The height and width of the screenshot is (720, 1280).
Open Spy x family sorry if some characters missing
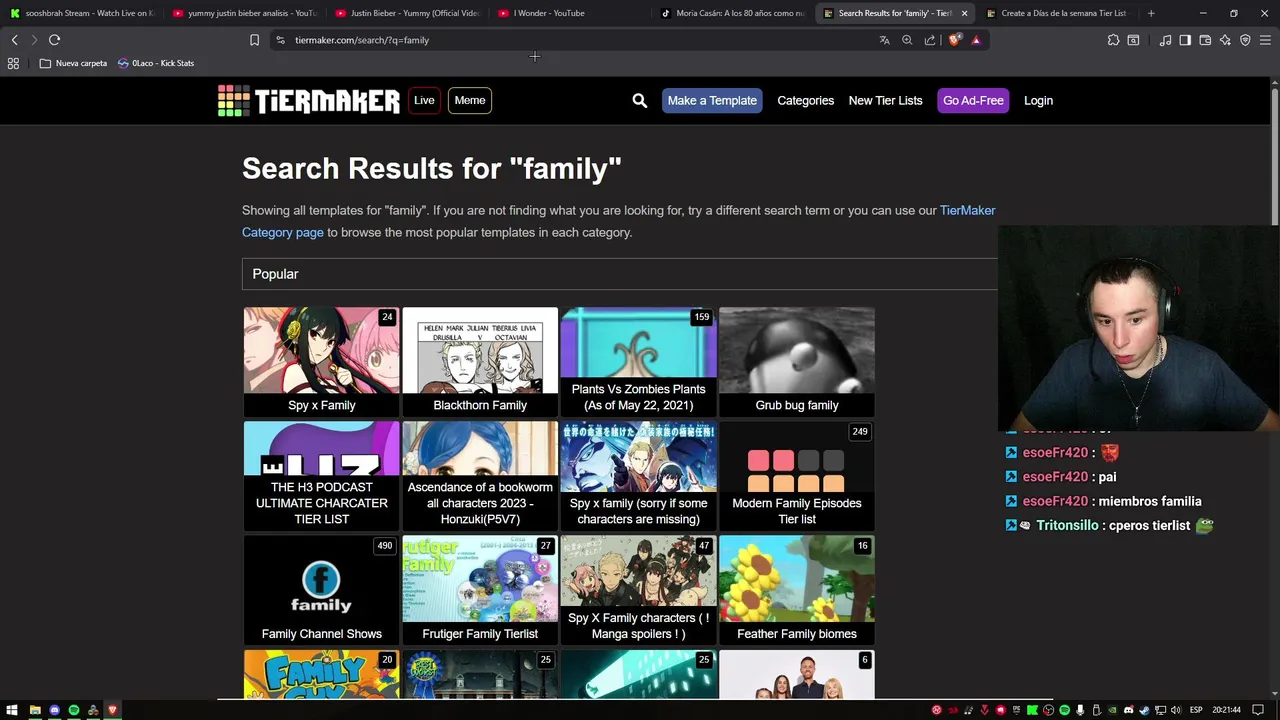pyautogui.click(x=638, y=476)
